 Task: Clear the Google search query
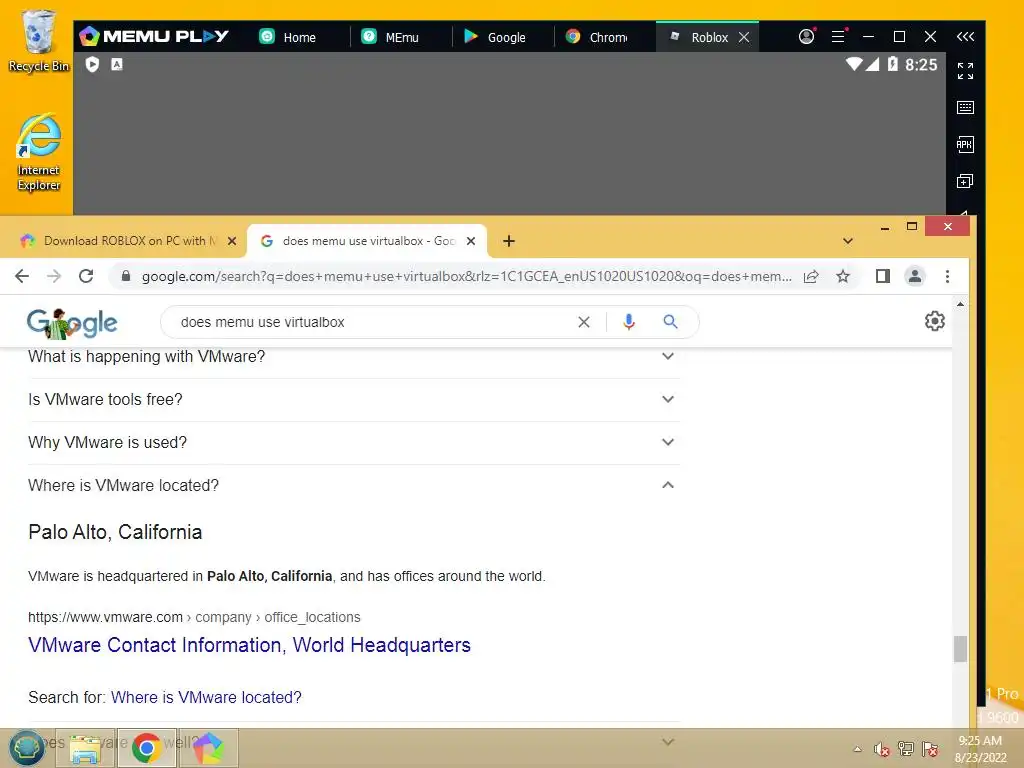[584, 322]
